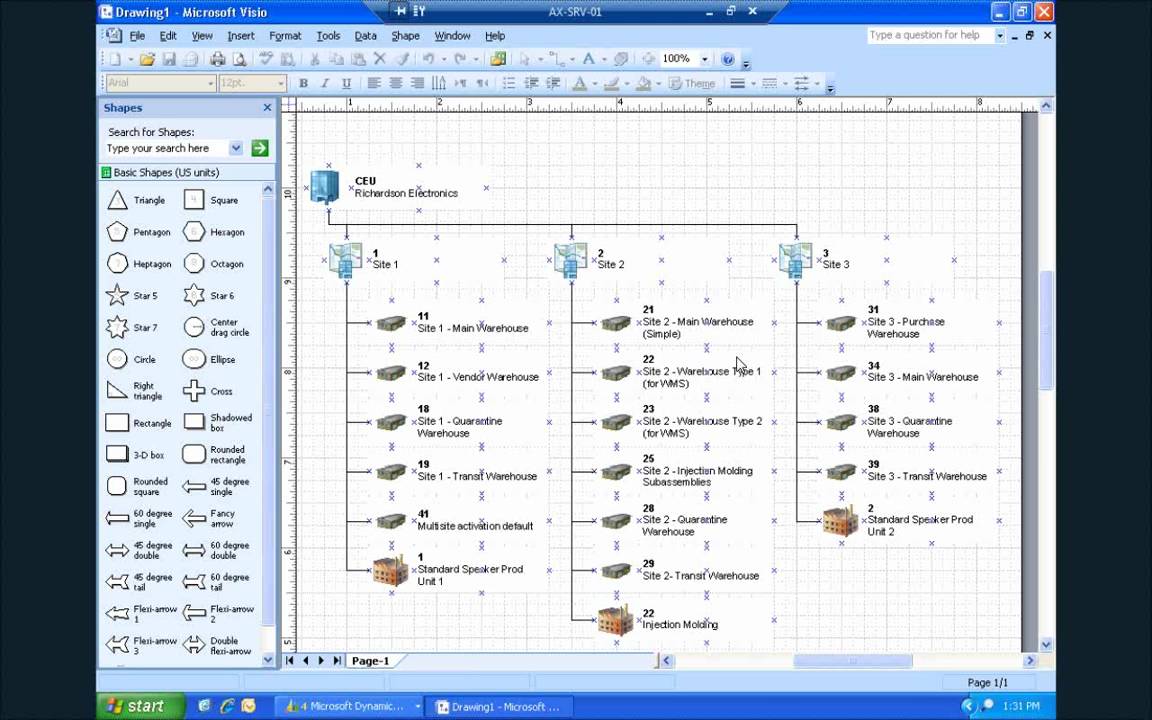The width and height of the screenshot is (1152, 720).
Task: Open the File menu
Action: click(137, 35)
